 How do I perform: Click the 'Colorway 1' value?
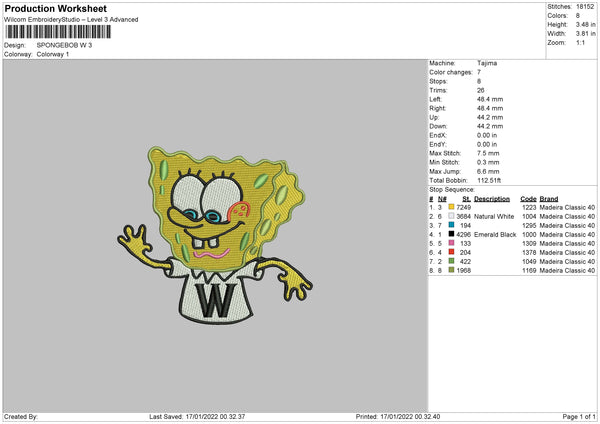53,54
